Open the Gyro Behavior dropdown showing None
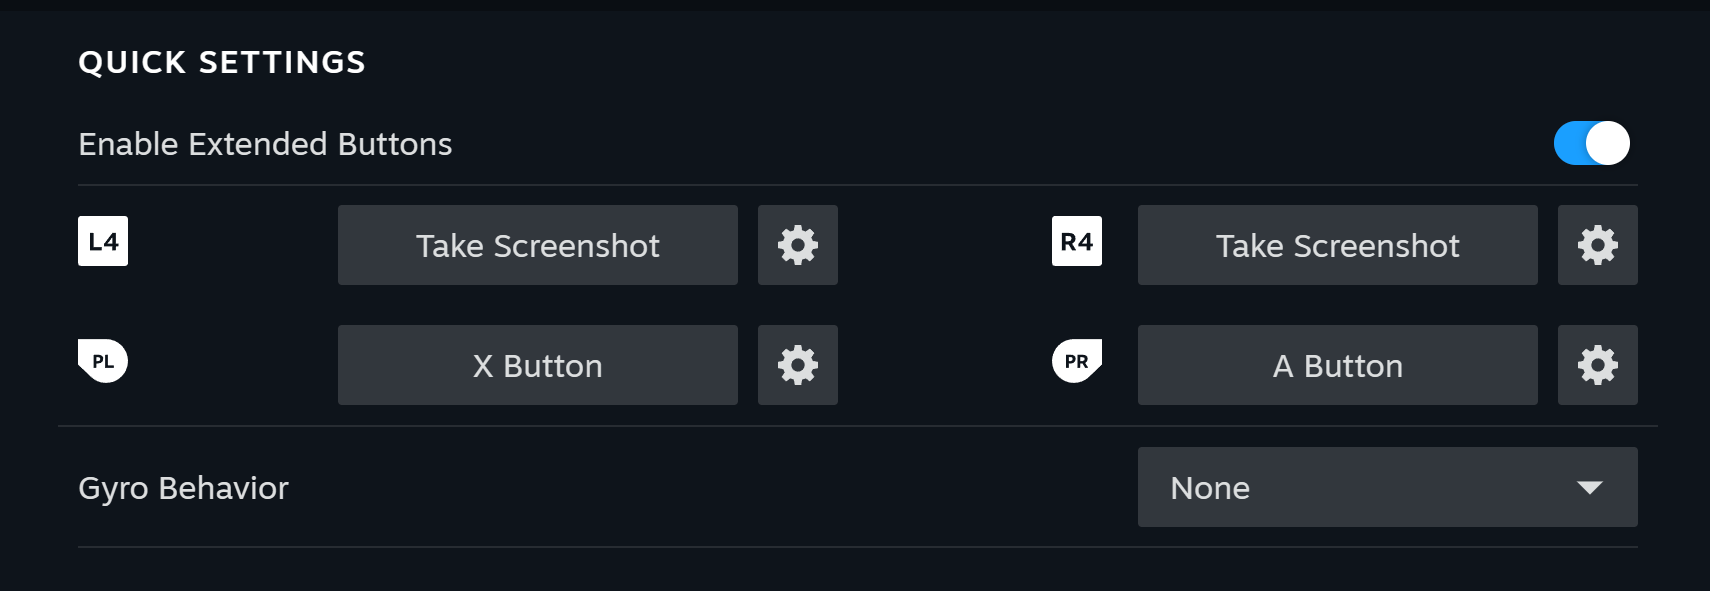The height and width of the screenshot is (591, 1710). (1388, 487)
